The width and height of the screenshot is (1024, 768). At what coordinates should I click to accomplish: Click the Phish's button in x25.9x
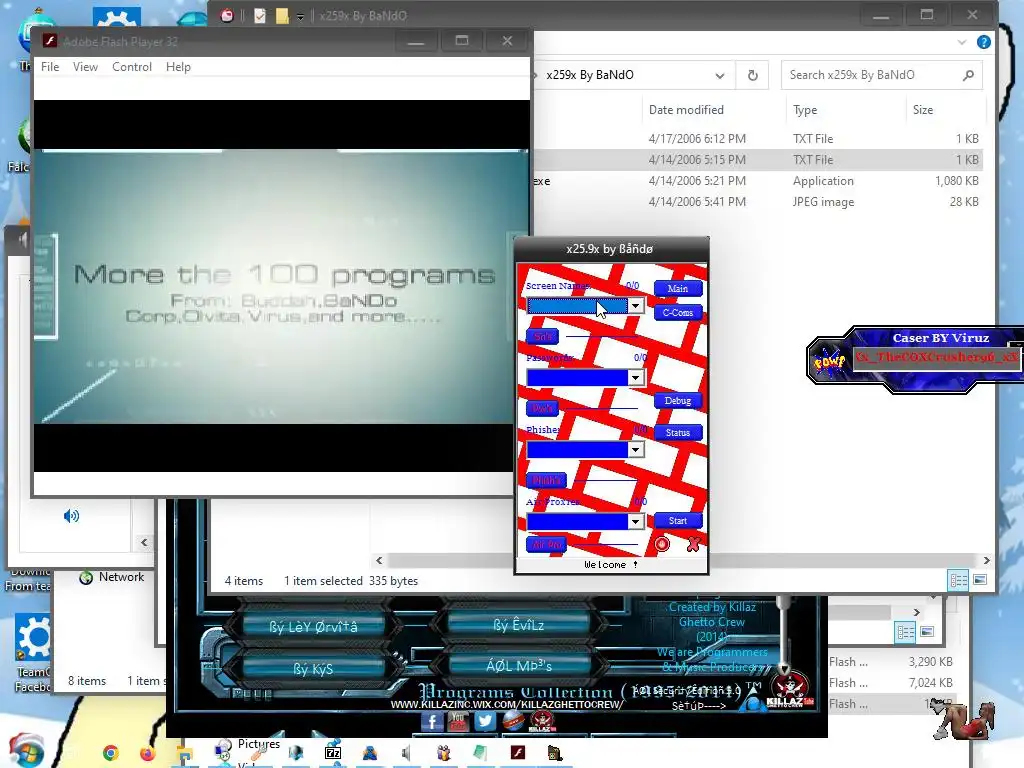pyautogui.click(x=547, y=480)
